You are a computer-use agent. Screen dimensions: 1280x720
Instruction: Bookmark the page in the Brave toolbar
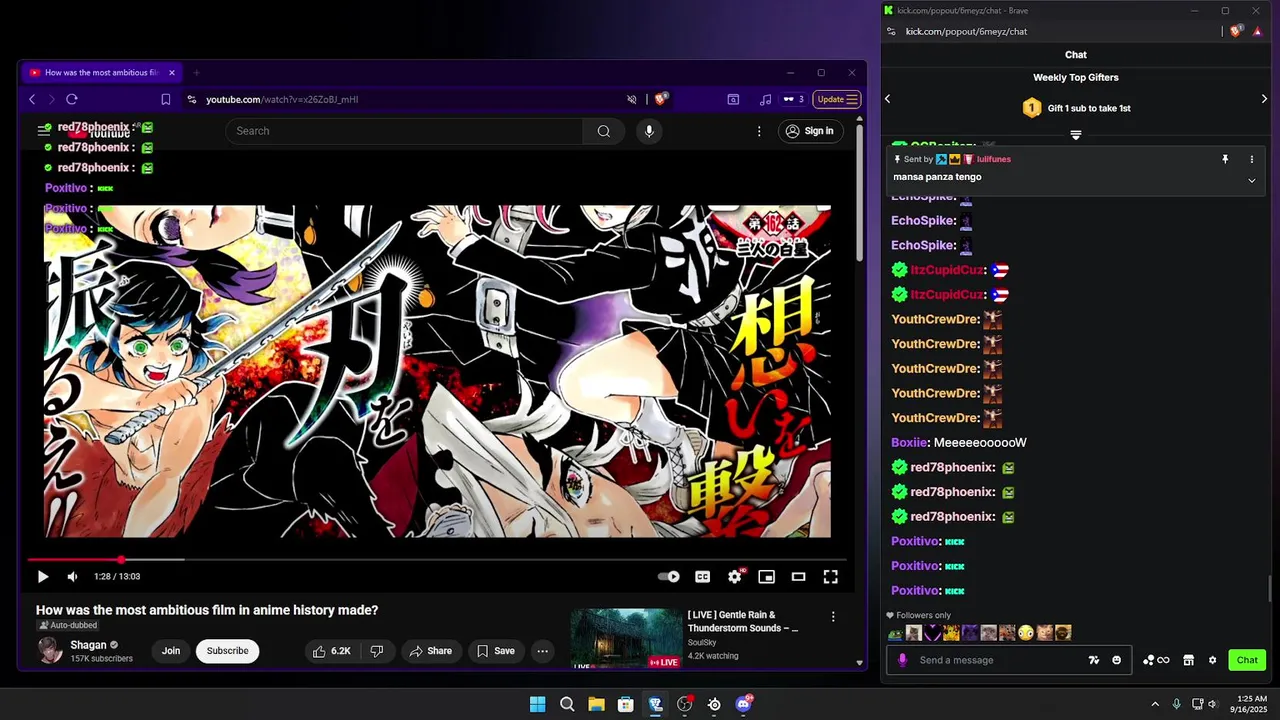[166, 99]
